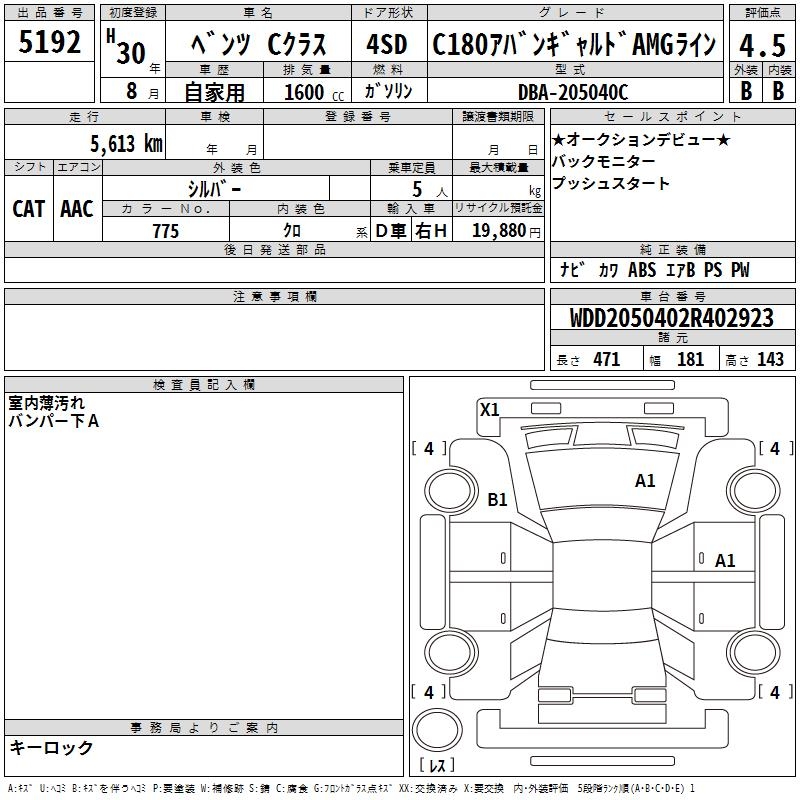Click the [レス] spare tire label

[437, 764]
